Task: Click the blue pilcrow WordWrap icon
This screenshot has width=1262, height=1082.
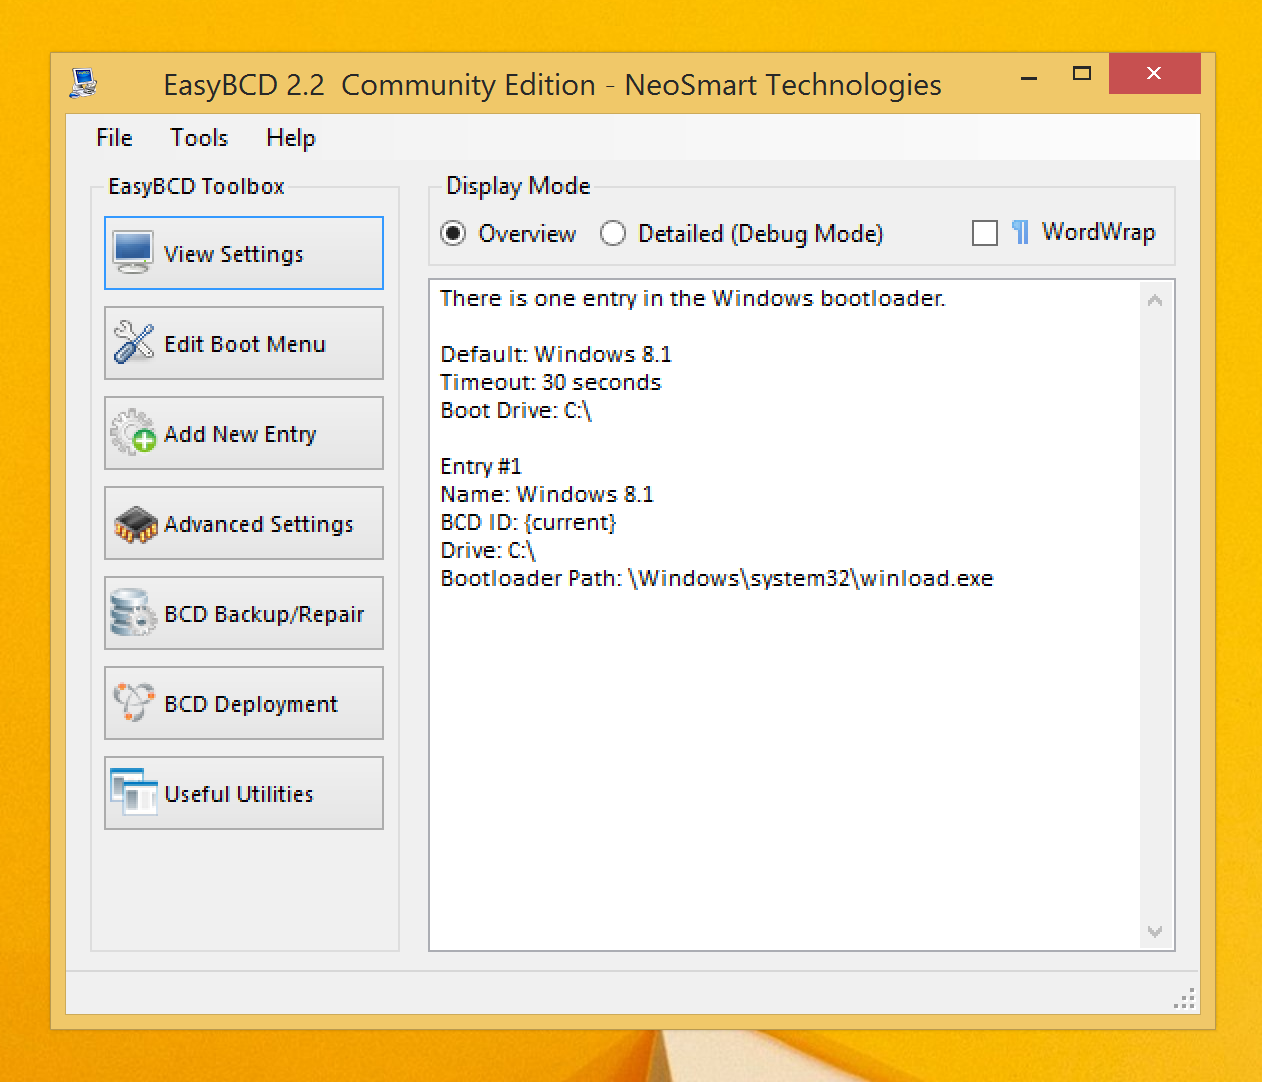Action: [x=1020, y=232]
